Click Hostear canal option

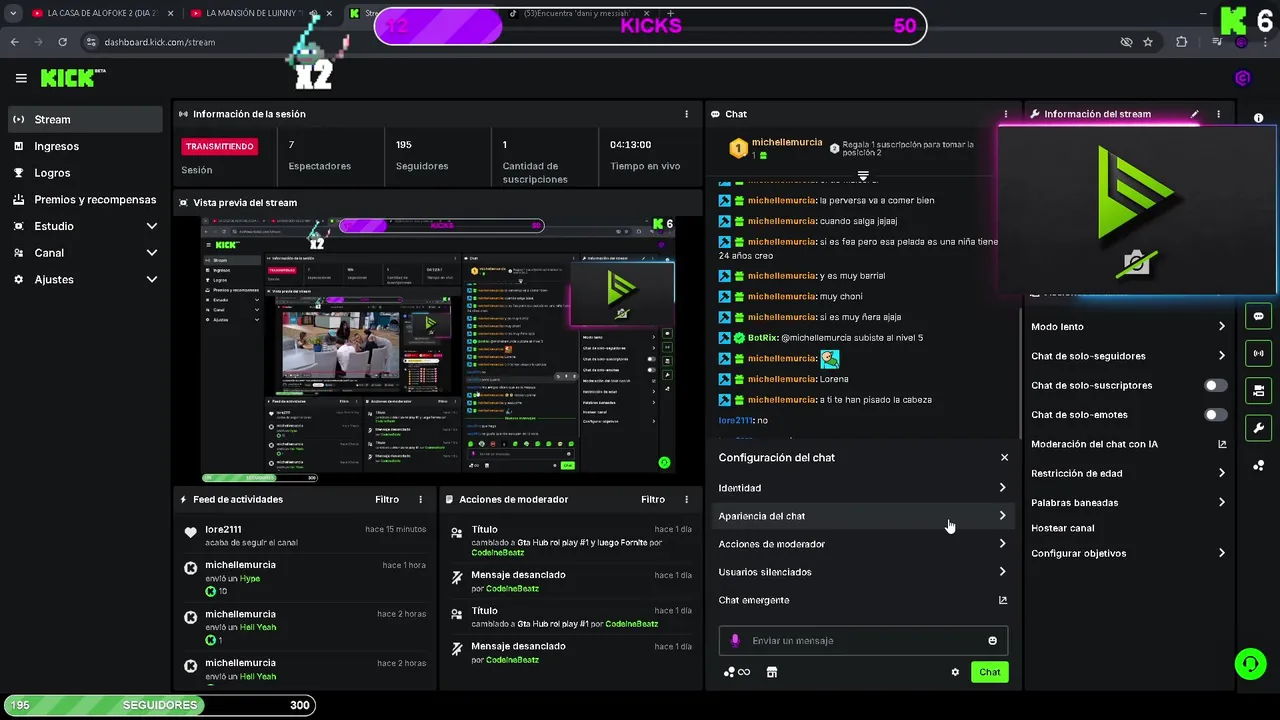[1062, 528]
